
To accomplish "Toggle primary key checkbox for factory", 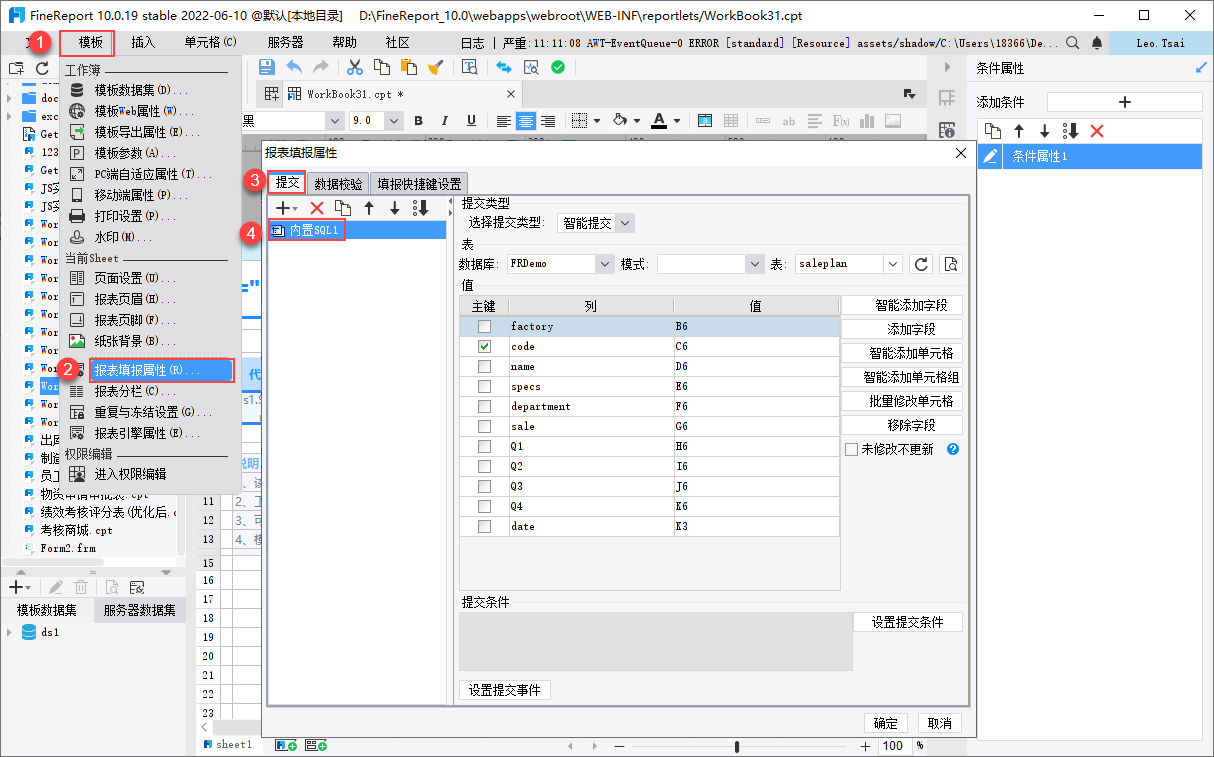I will point(485,326).
